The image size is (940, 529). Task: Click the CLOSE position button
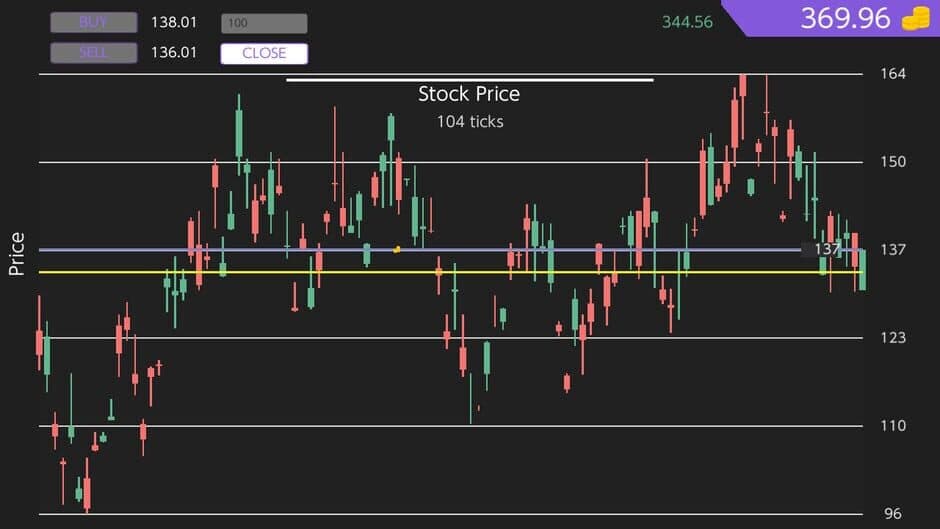click(x=264, y=53)
